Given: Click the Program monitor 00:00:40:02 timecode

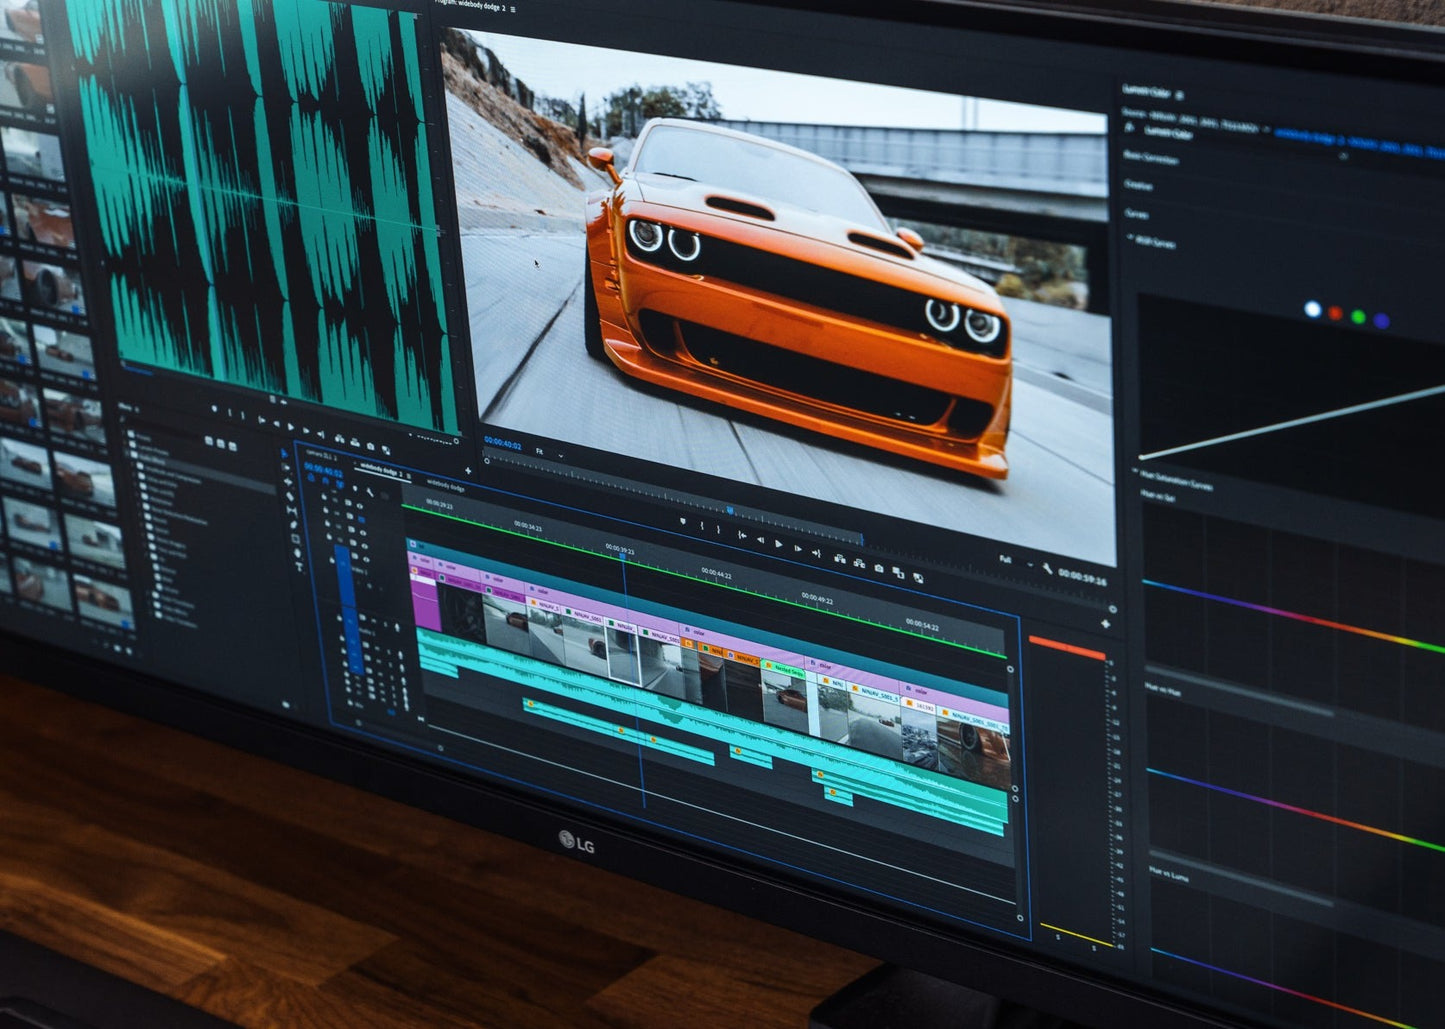Looking at the screenshot, I should point(503,445).
